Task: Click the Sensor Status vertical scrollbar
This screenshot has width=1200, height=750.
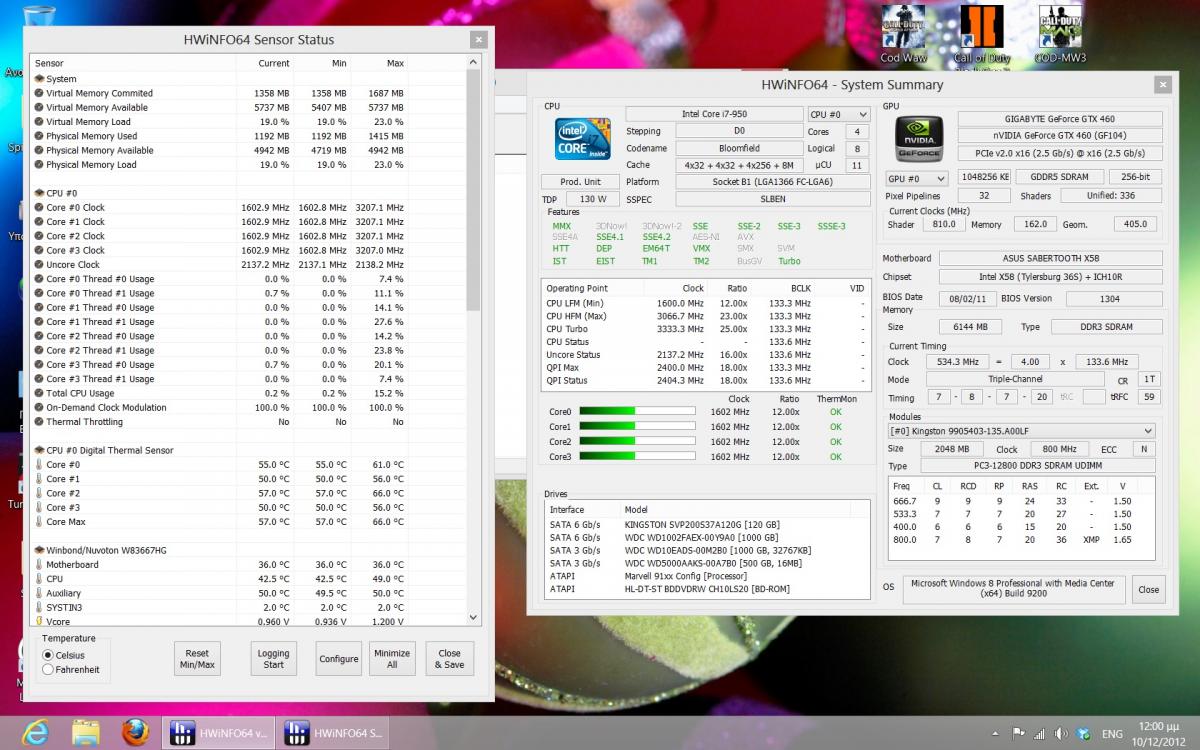Action: pyautogui.click(x=474, y=341)
